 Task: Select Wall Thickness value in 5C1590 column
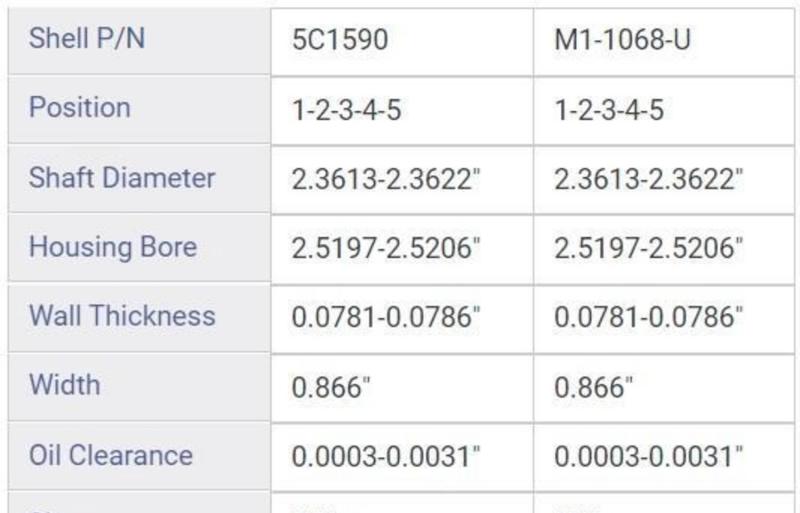pos(386,317)
